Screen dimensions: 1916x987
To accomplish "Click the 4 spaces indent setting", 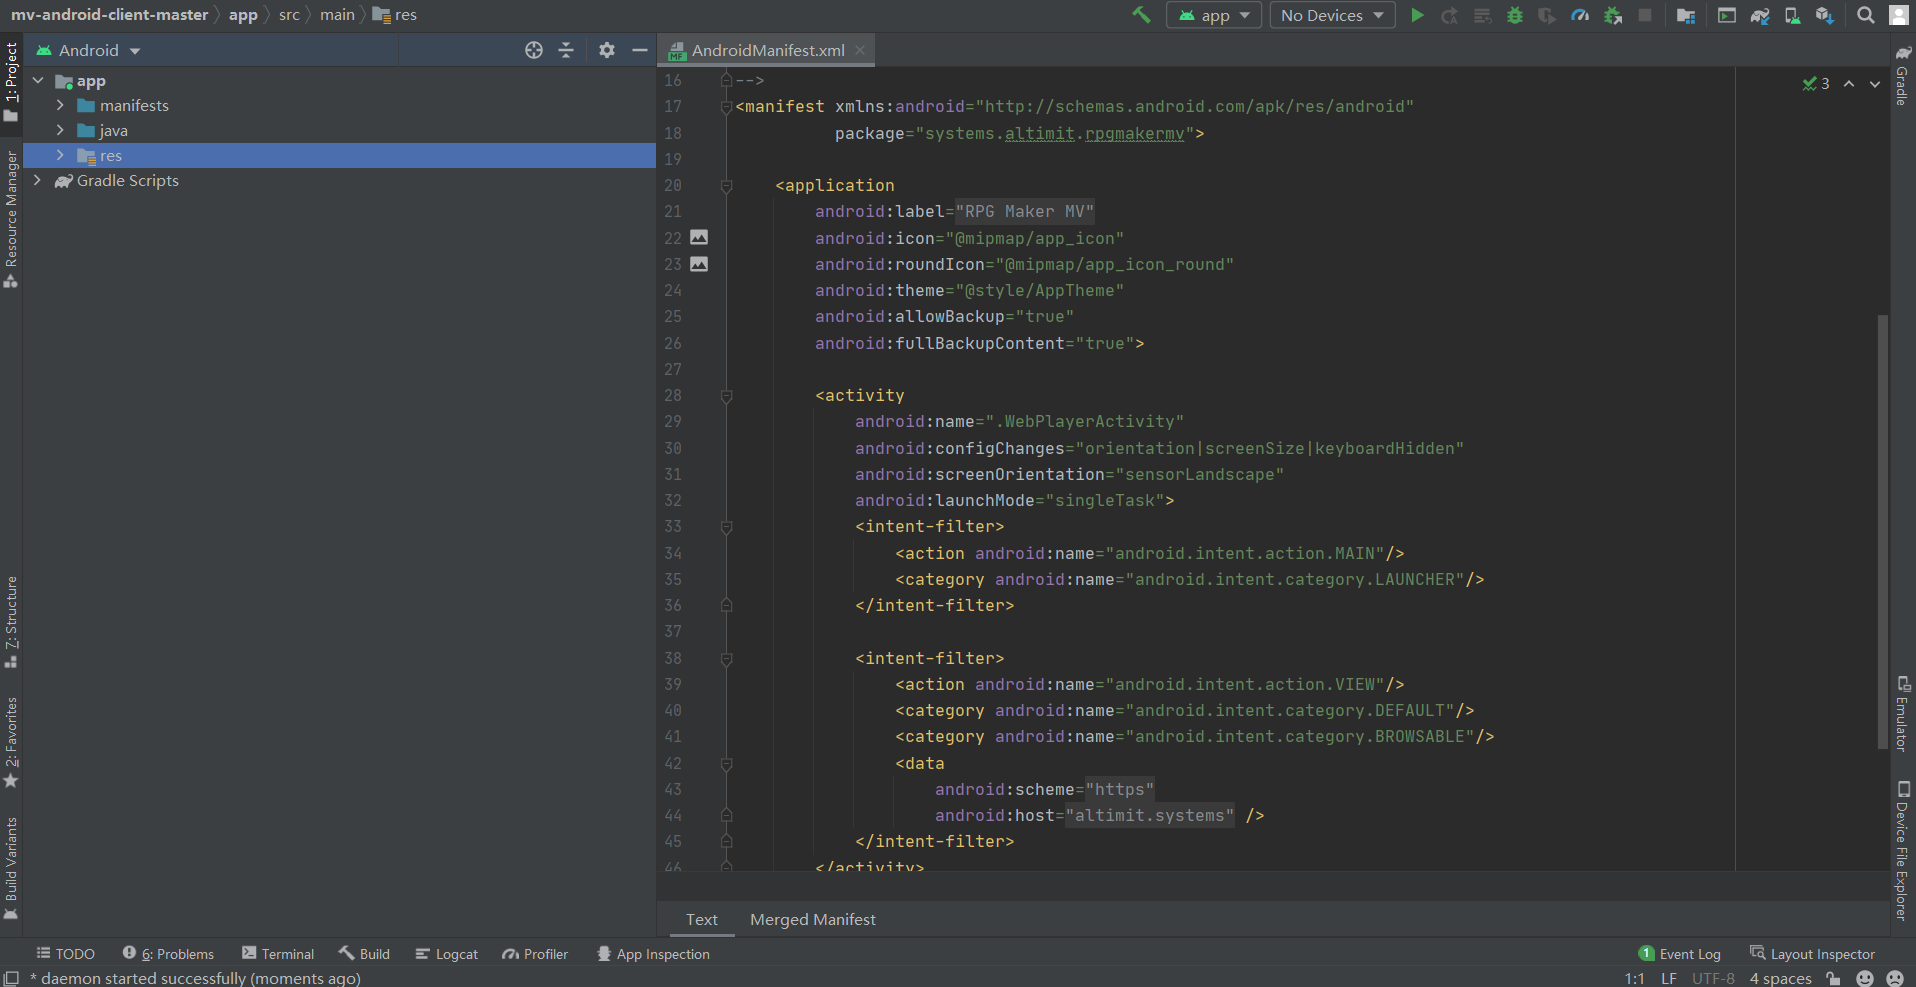I will click(x=1780, y=978).
